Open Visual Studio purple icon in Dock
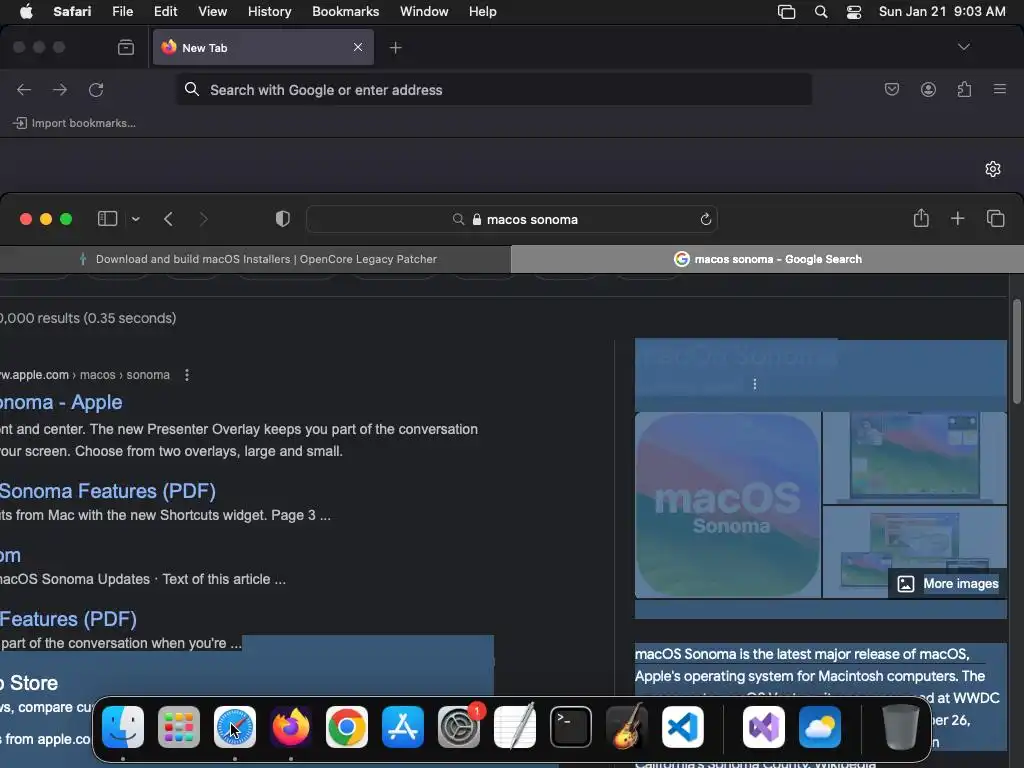Viewport: 1024px width, 768px height. point(764,727)
